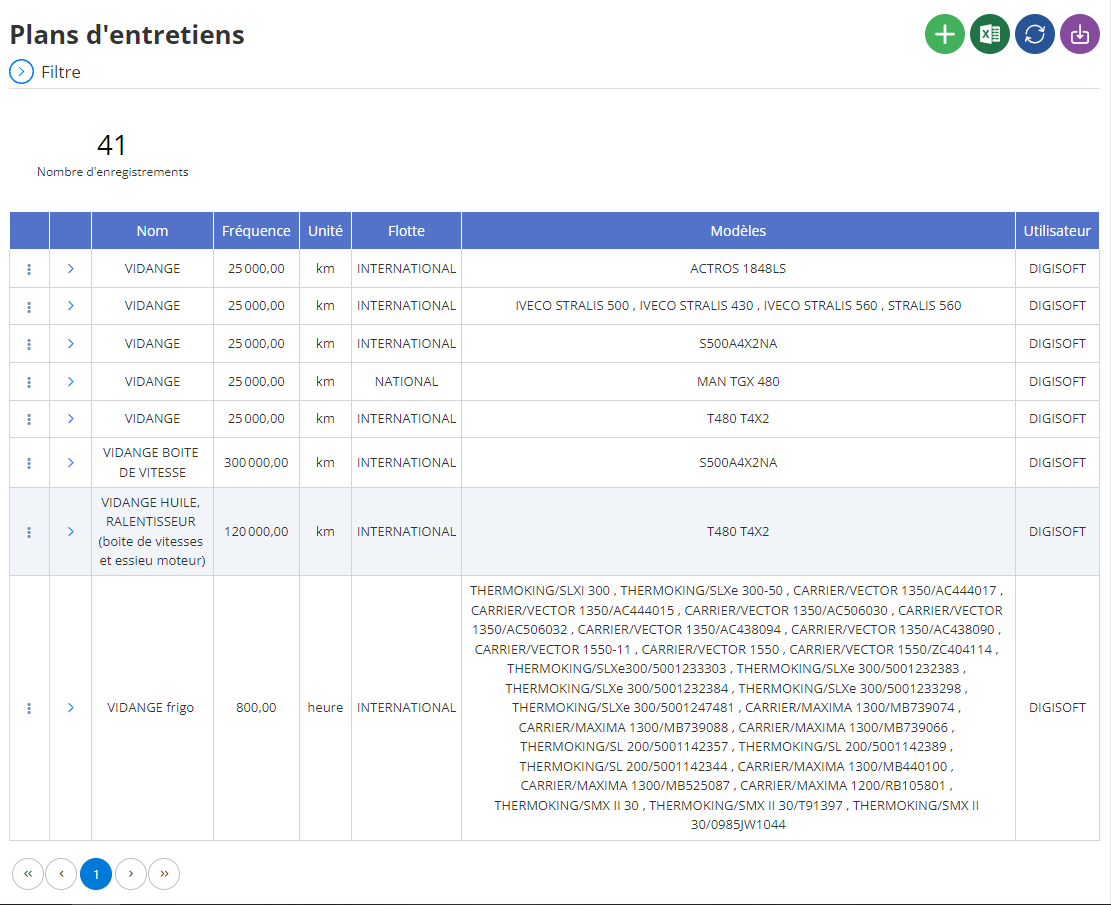Click the MAN TGX 480 model cell
Viewport: 1111px width, 905px height.
click(738, 381)
